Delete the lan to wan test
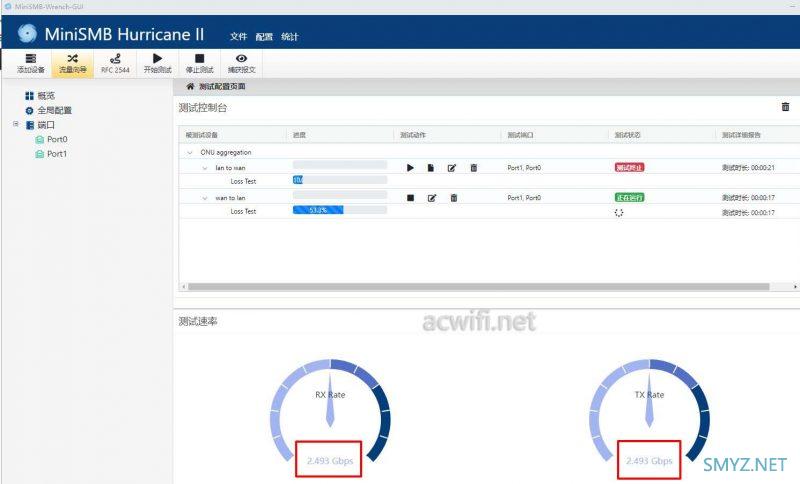The image size is (800, 484). 473,167
